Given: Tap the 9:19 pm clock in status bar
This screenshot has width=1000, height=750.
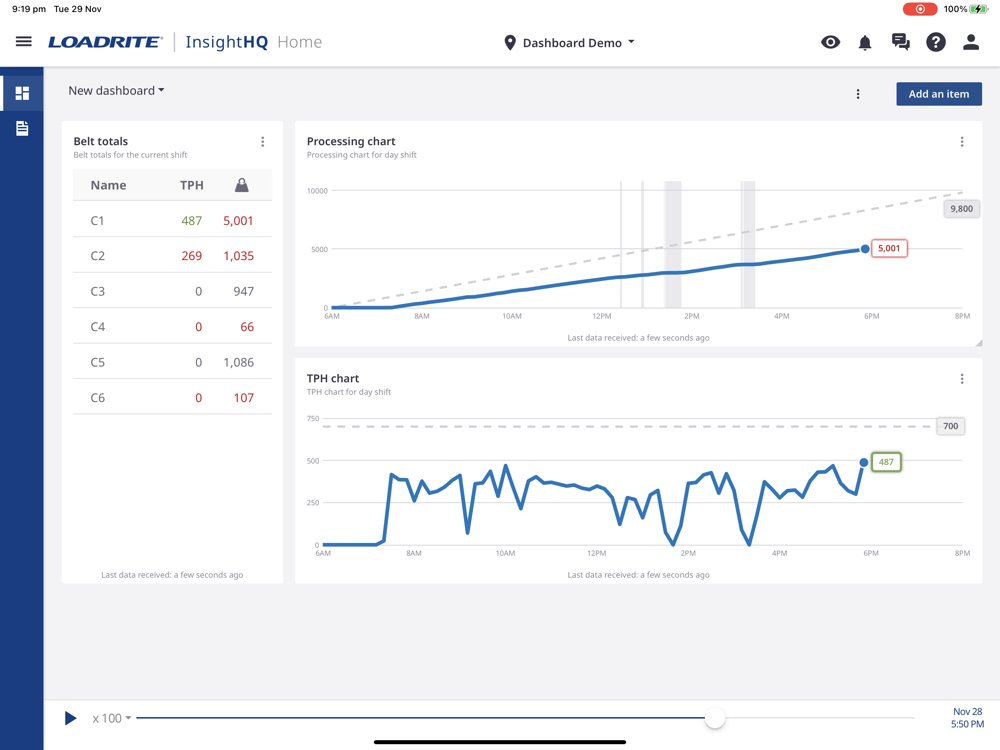Looking at the screenshot, I should point(29,9).
